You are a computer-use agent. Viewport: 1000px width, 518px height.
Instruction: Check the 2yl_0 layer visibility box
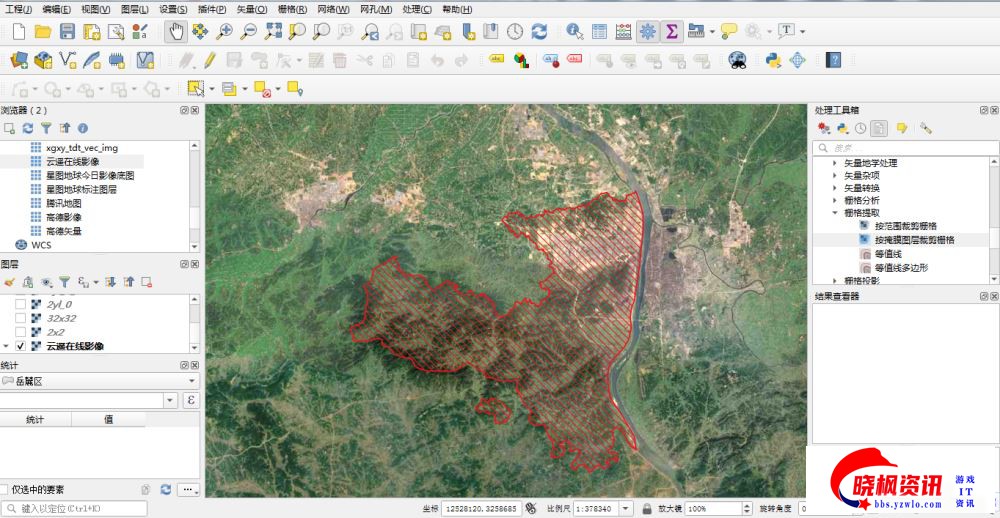(x=20, y=304)
